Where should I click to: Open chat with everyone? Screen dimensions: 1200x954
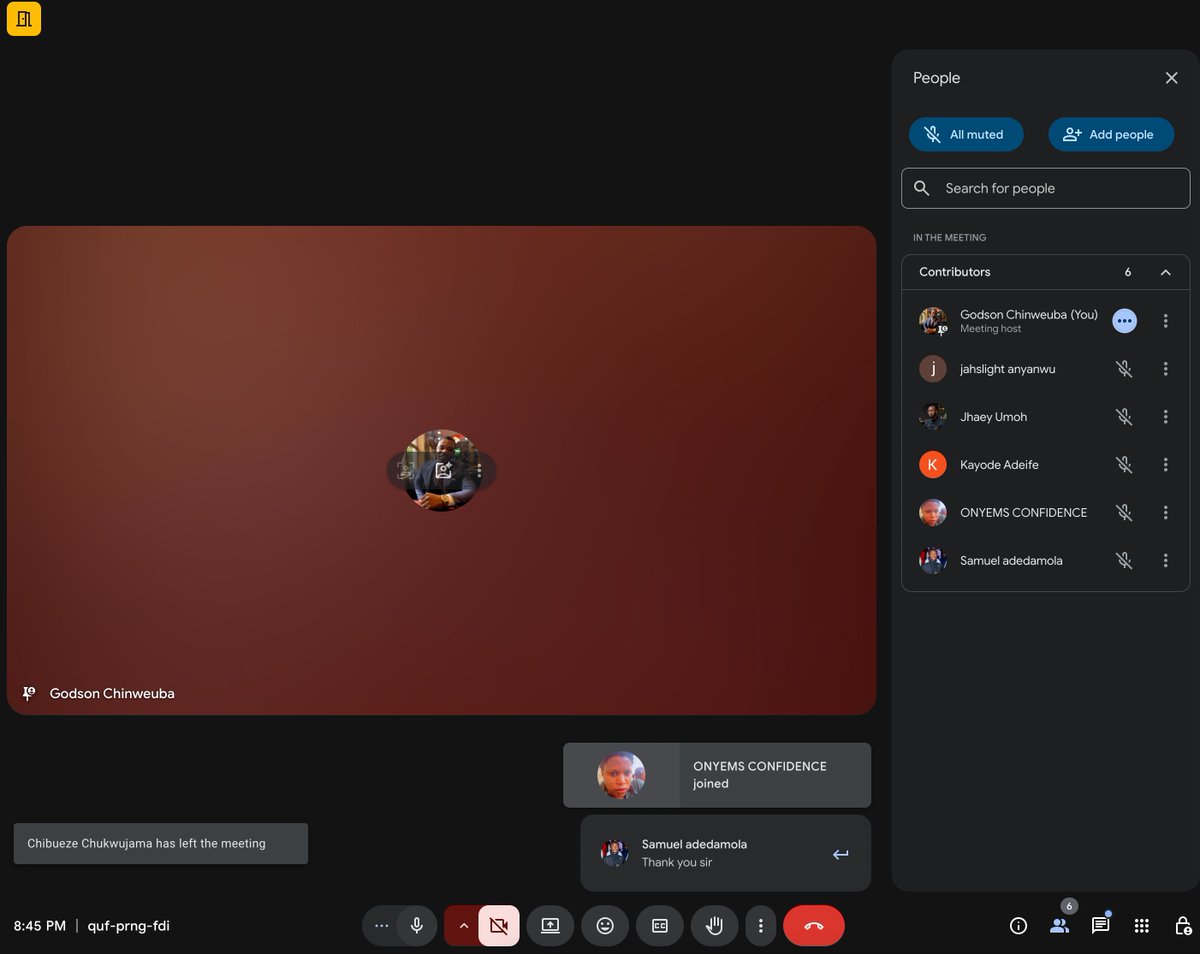tap(1100, 926)
